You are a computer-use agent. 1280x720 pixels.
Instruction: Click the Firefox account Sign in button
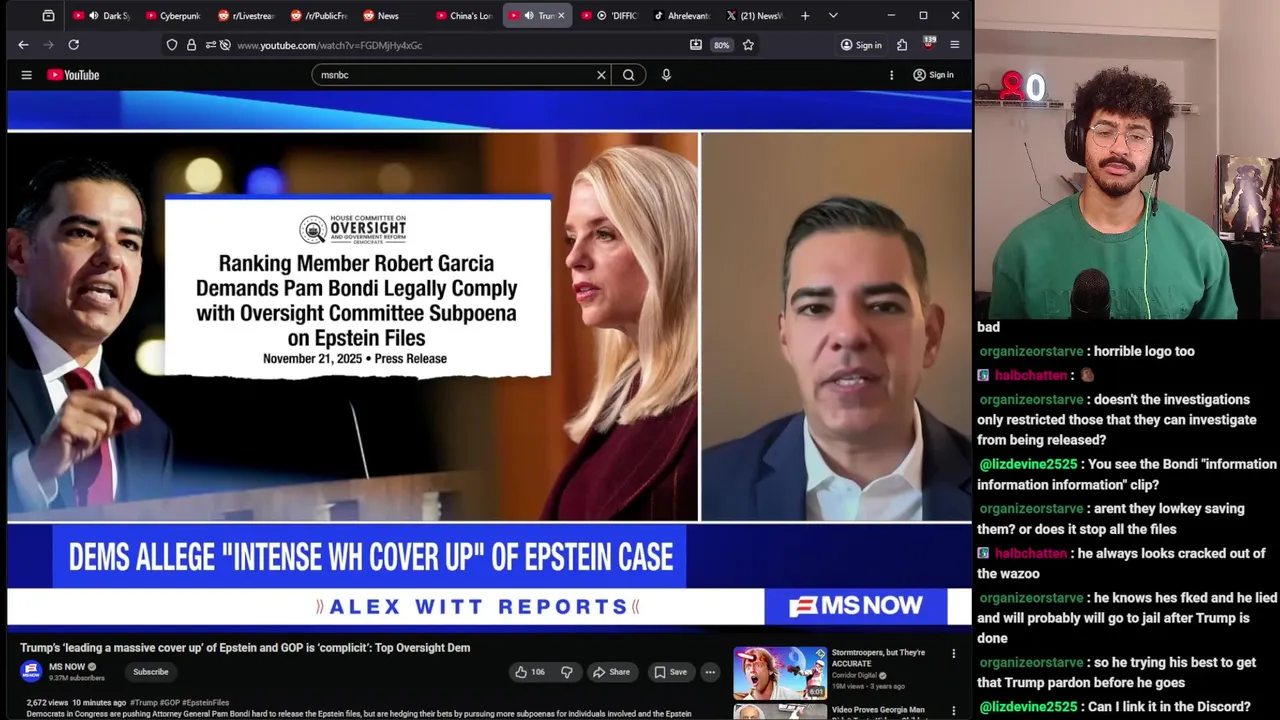pos(861,45)
